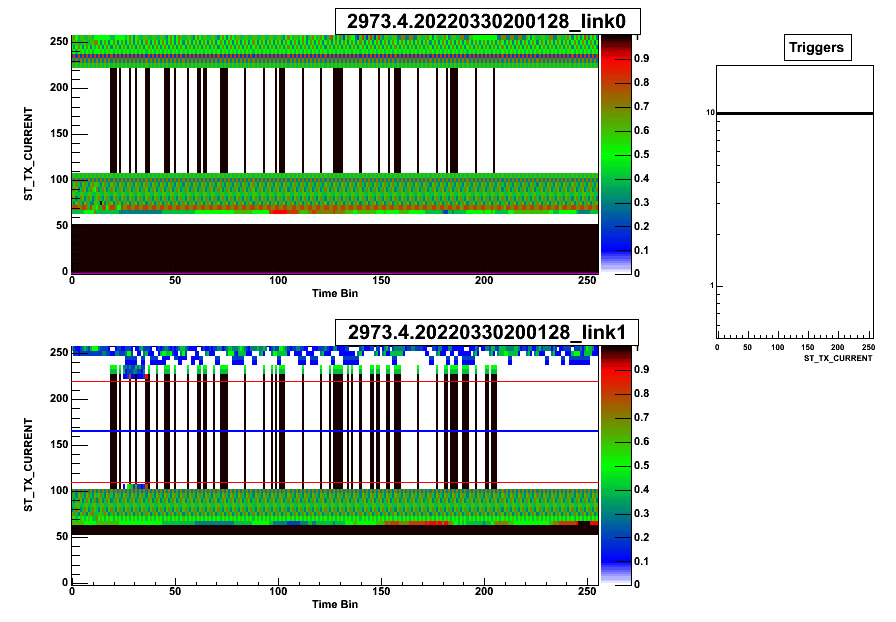Click the ST_TX_CURRENT y-axis title of link0 plot

pyautogui.click(x=28, y=154)
